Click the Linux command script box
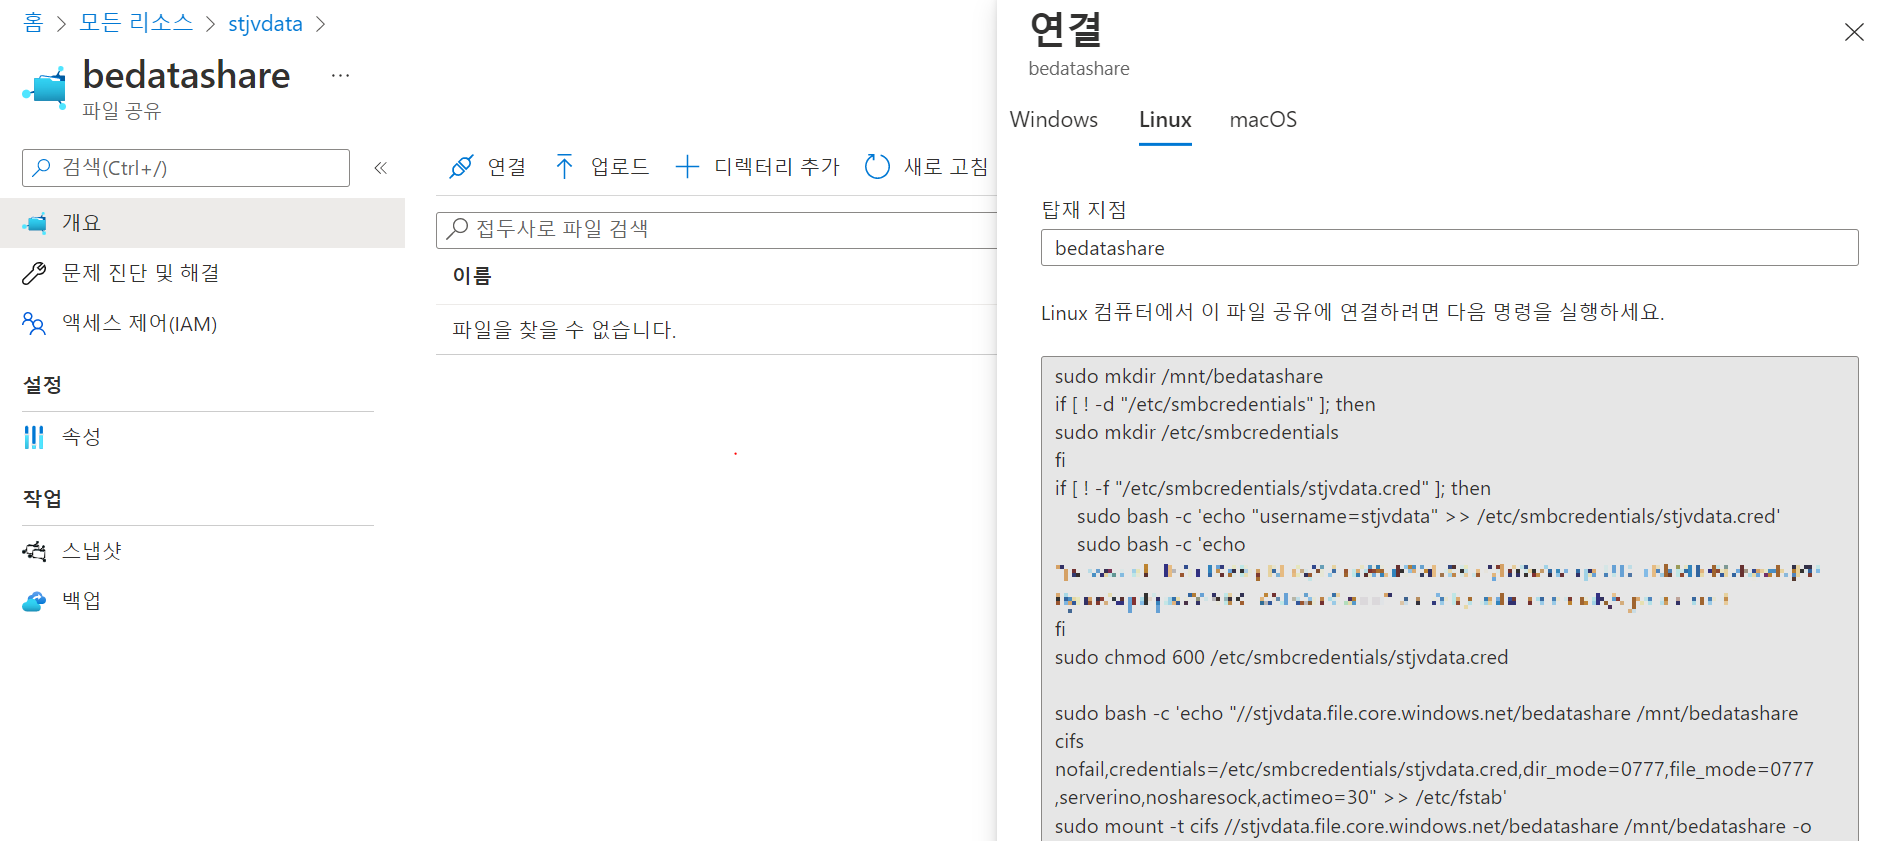 (x=1449, y=598)
